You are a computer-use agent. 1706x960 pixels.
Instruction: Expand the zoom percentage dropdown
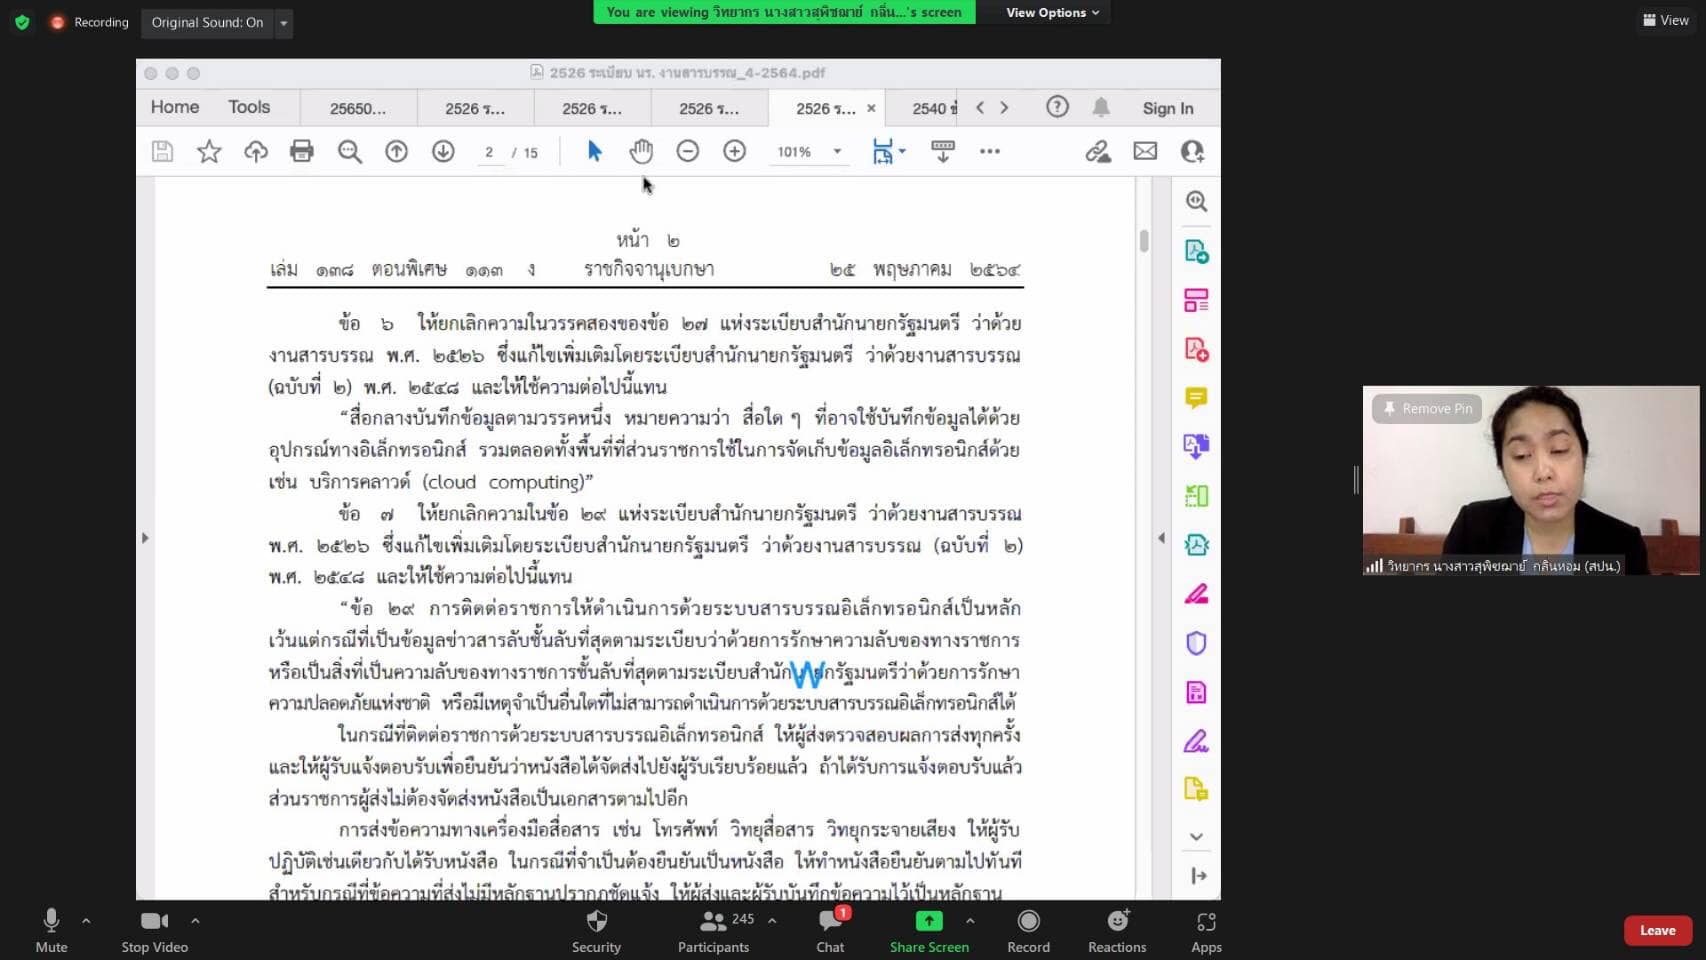point(837,152)
